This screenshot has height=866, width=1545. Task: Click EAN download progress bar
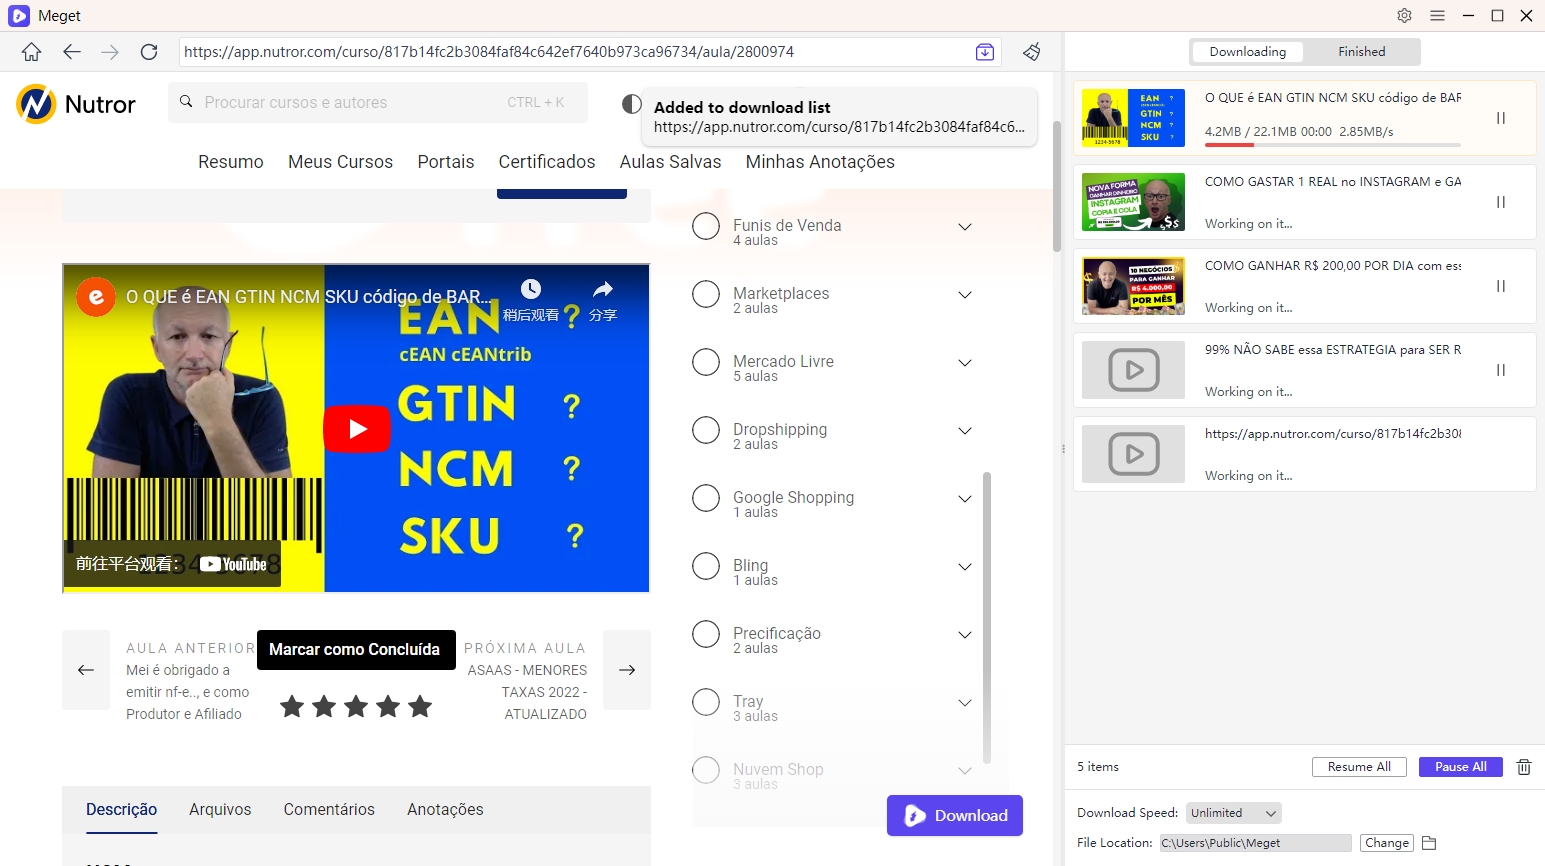pos(1332,145)
